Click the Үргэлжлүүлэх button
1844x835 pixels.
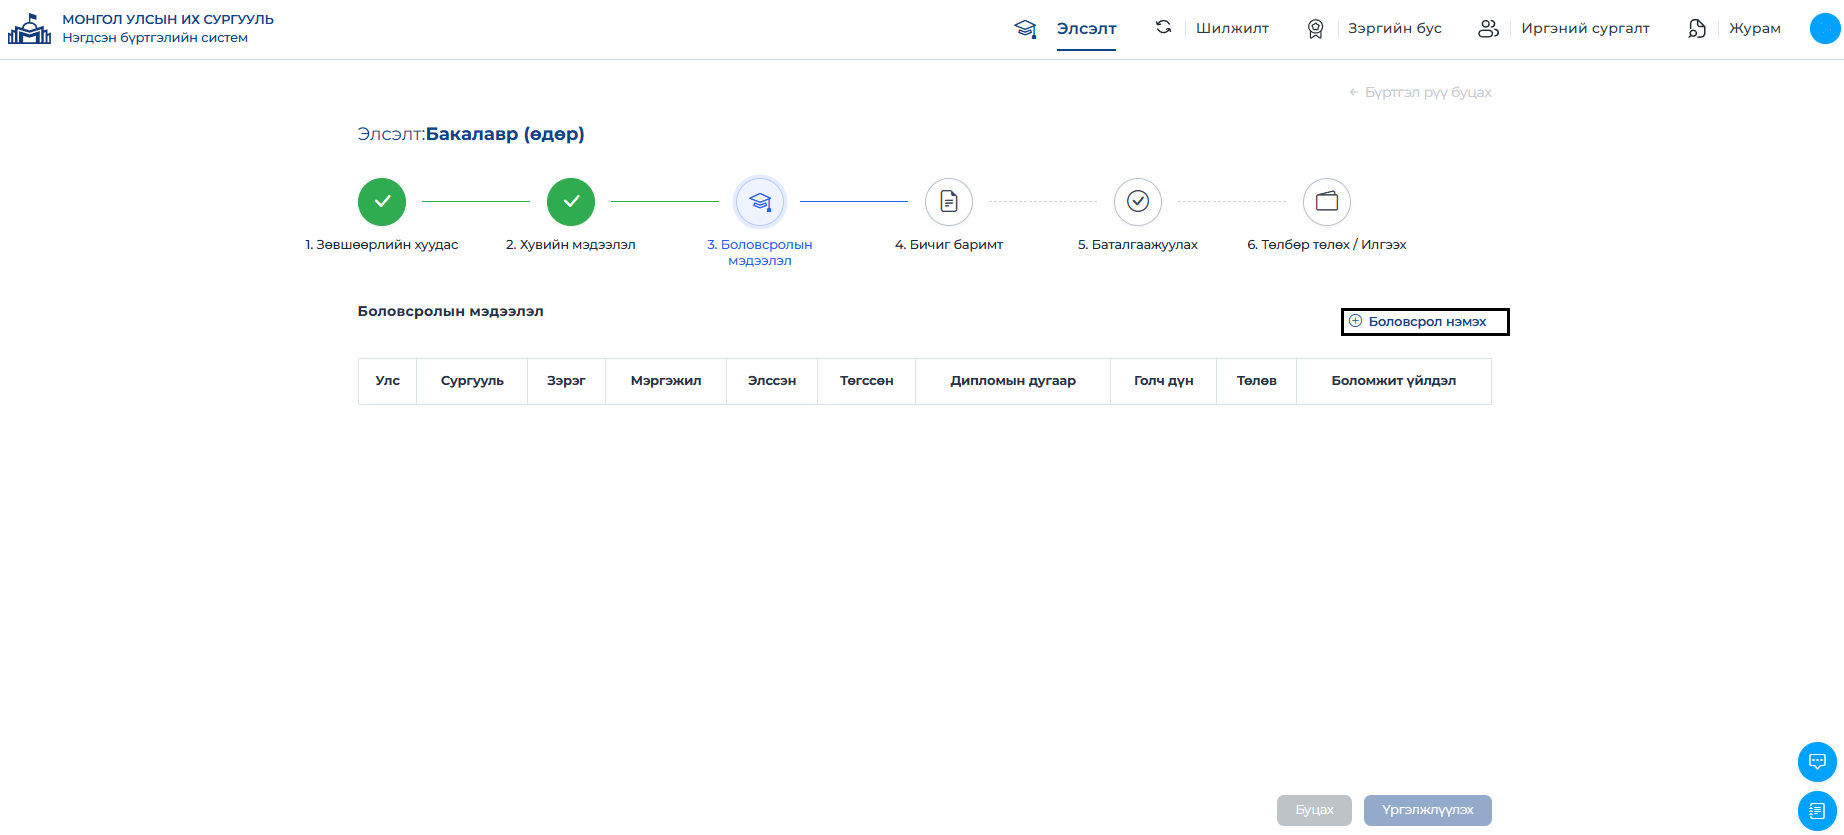point(1428,810)
